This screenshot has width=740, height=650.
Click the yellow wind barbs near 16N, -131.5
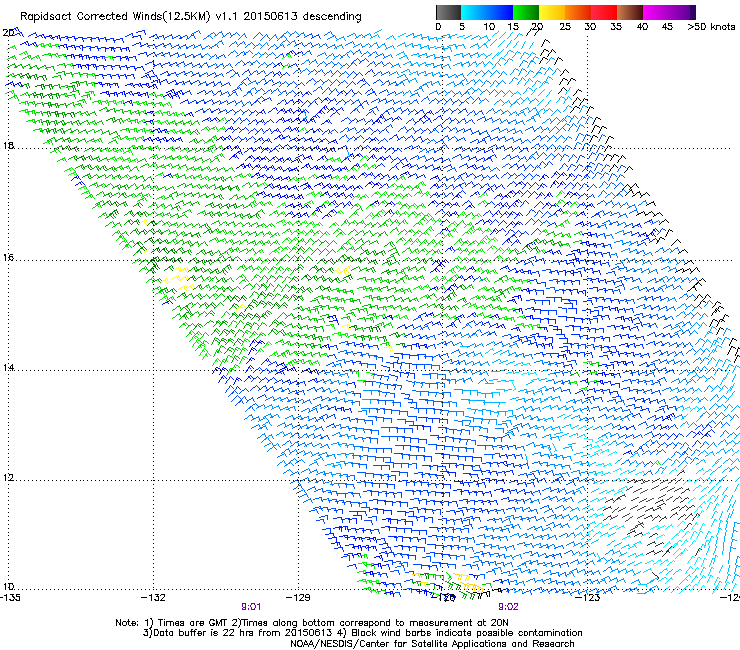(x=177, y=278)
